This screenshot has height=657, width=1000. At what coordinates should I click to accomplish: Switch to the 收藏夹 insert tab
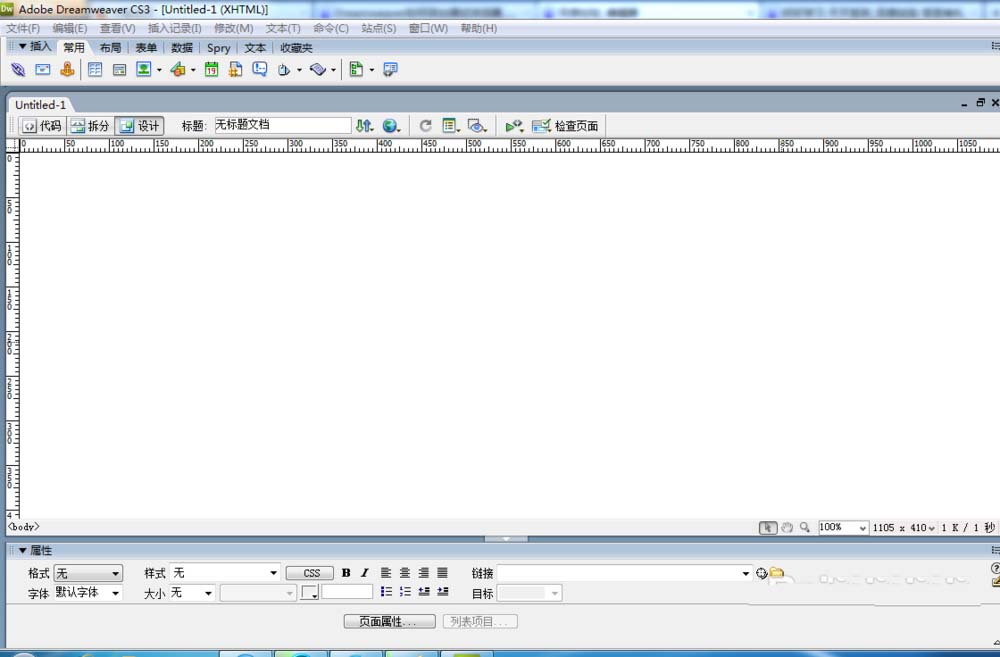tap(296, 48)
